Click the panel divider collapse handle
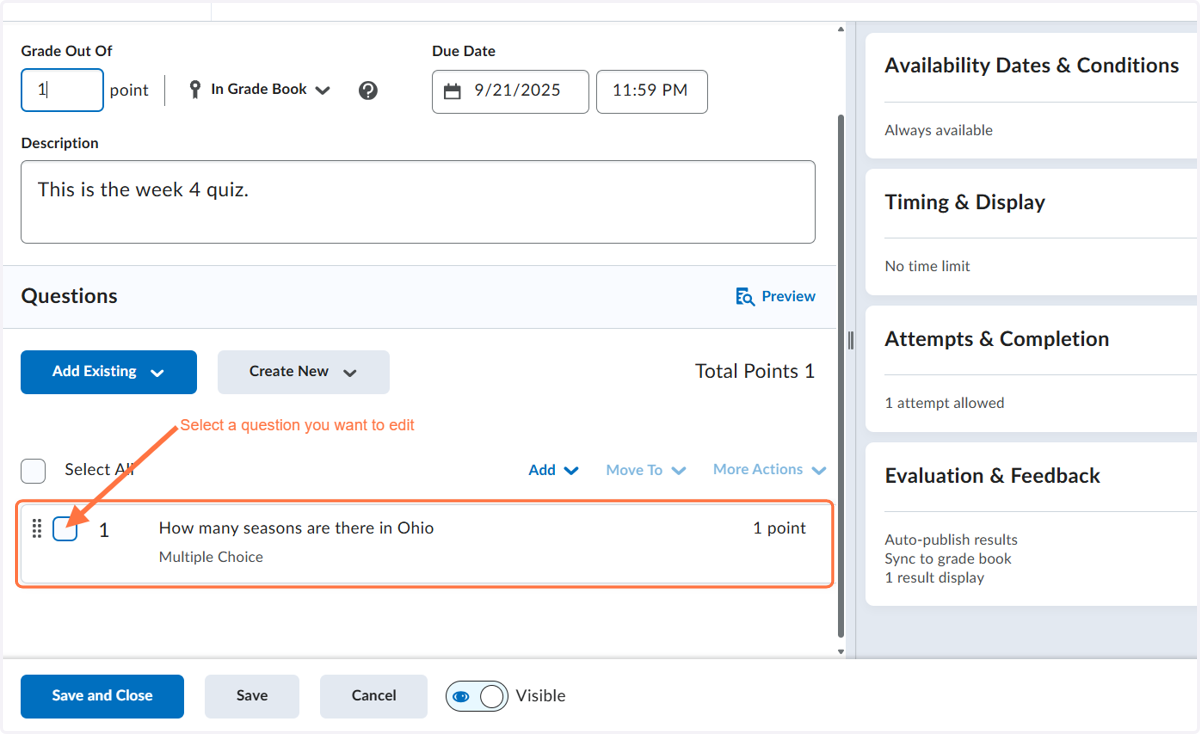Screen dimensions: 1200x734 (x=851, y=340)
